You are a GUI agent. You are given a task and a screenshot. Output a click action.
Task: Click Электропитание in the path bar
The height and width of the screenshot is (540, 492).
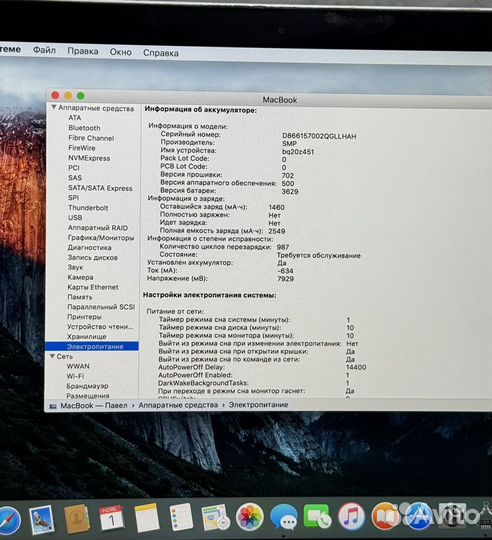259,405
